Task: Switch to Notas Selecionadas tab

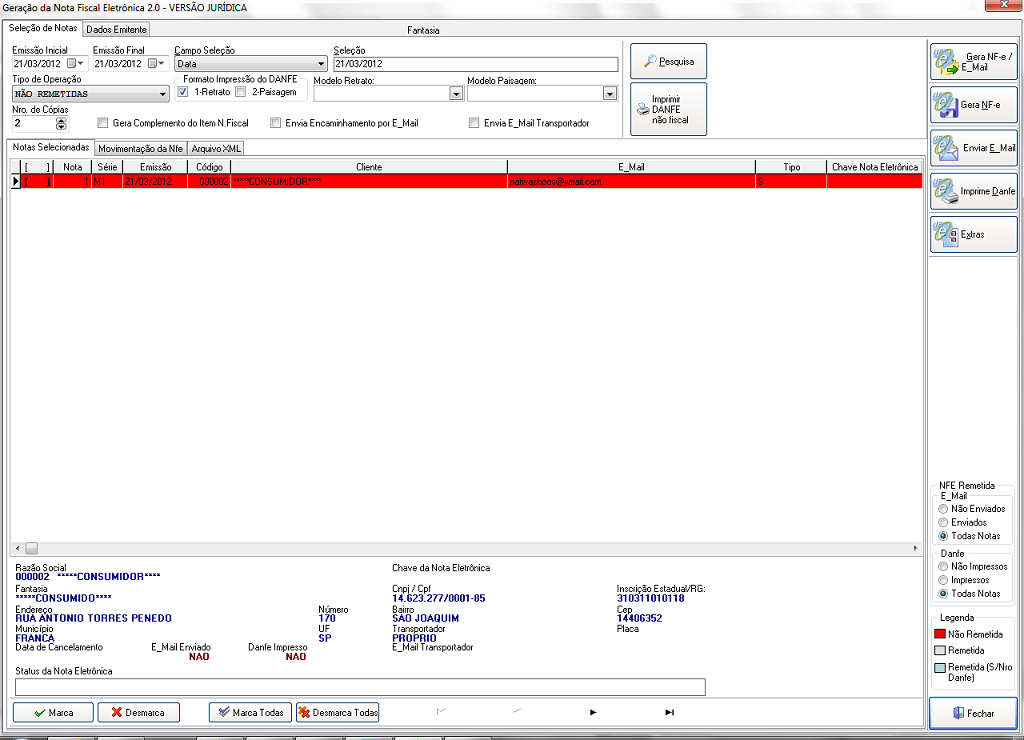Action: click(51, 148)
